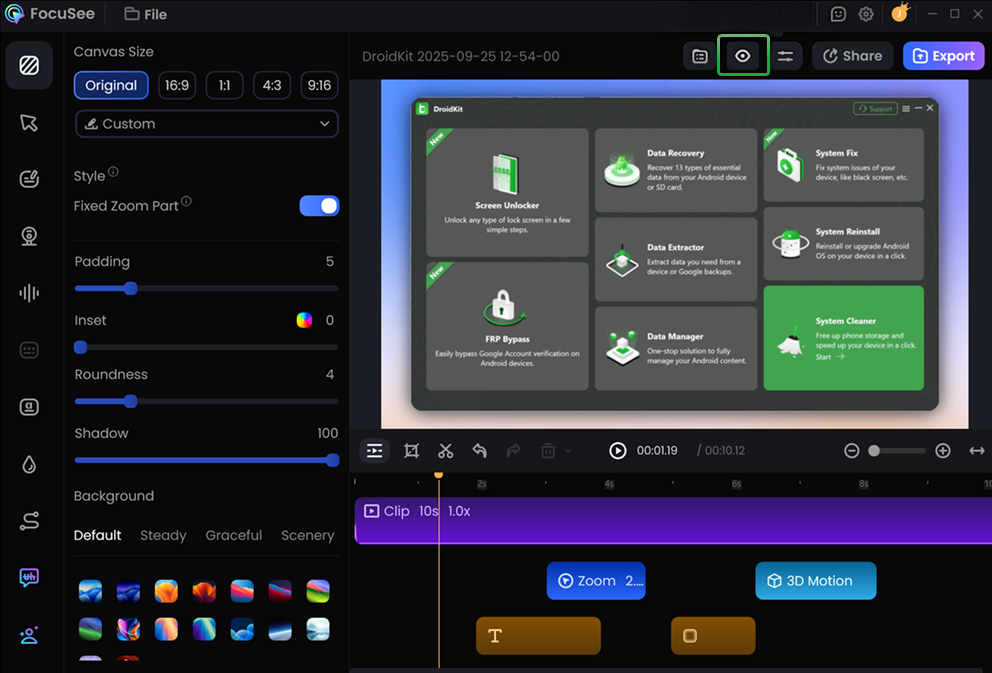This screenshot has height=673, width=992.
Task: Click the undo arrow icon
Action: pos(480,450)
